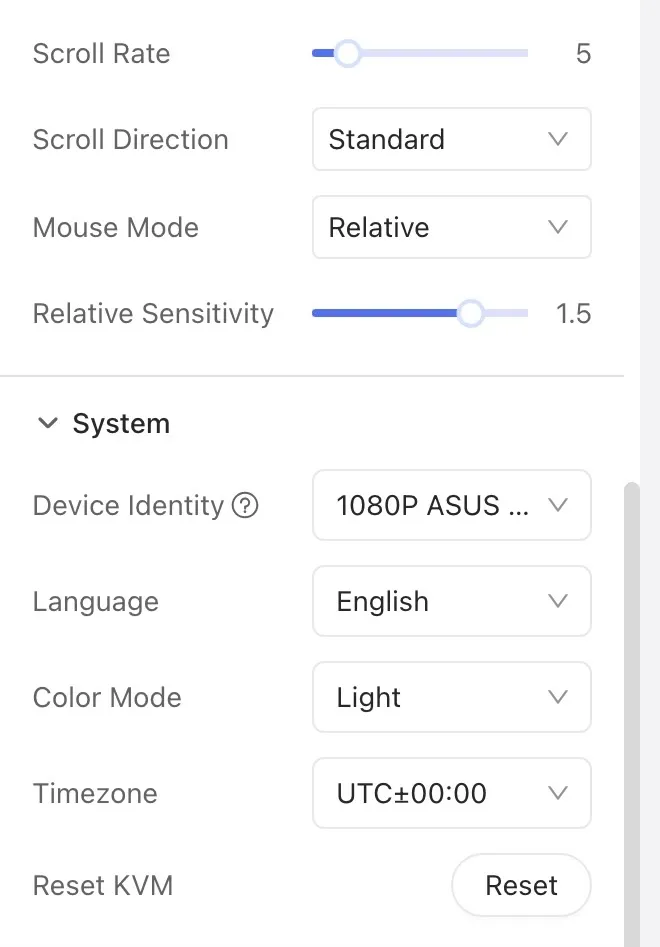Click the Reset KVM label
Viewport: 660px width, 947px height.
(x=103, y=885)
